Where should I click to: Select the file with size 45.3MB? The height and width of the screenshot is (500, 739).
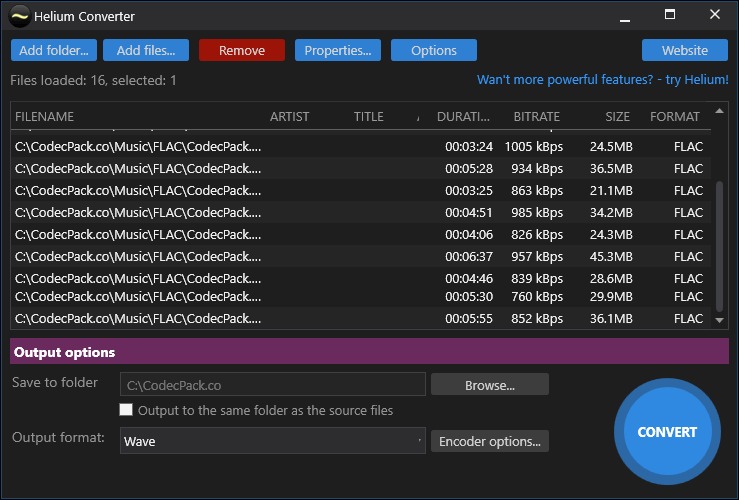(361, 256)
